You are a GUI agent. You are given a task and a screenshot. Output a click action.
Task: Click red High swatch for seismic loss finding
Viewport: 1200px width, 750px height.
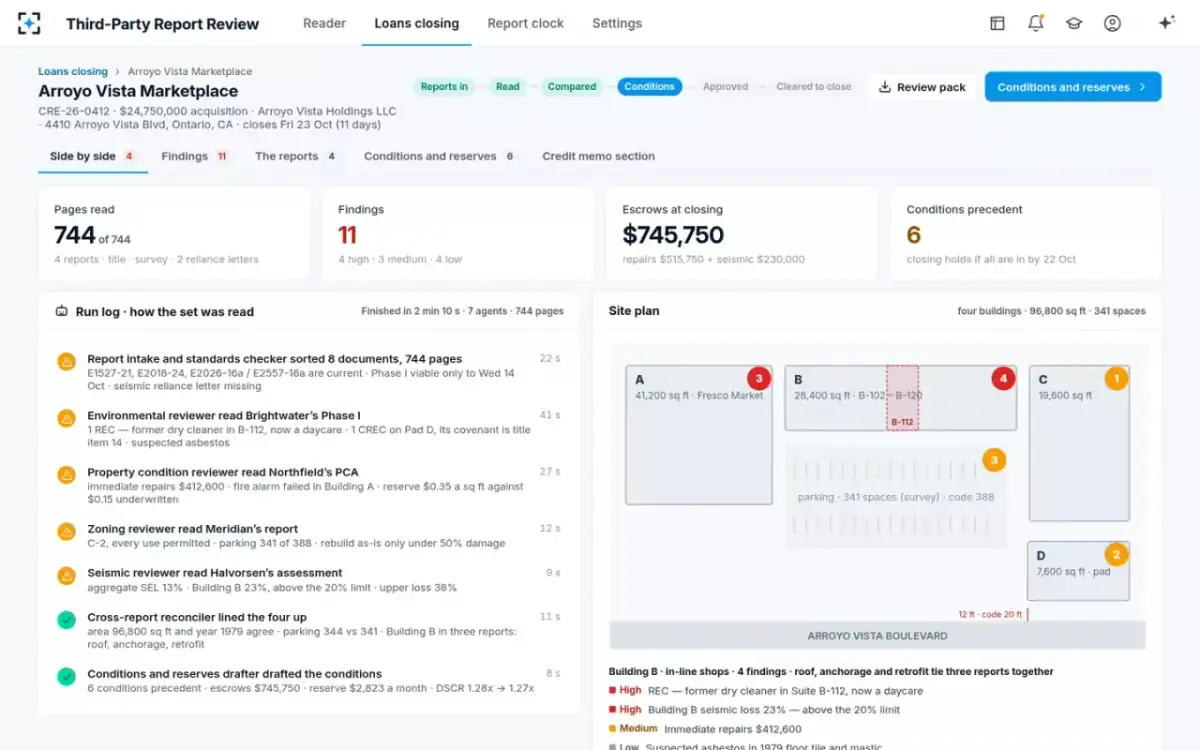(x=612, y=710)
